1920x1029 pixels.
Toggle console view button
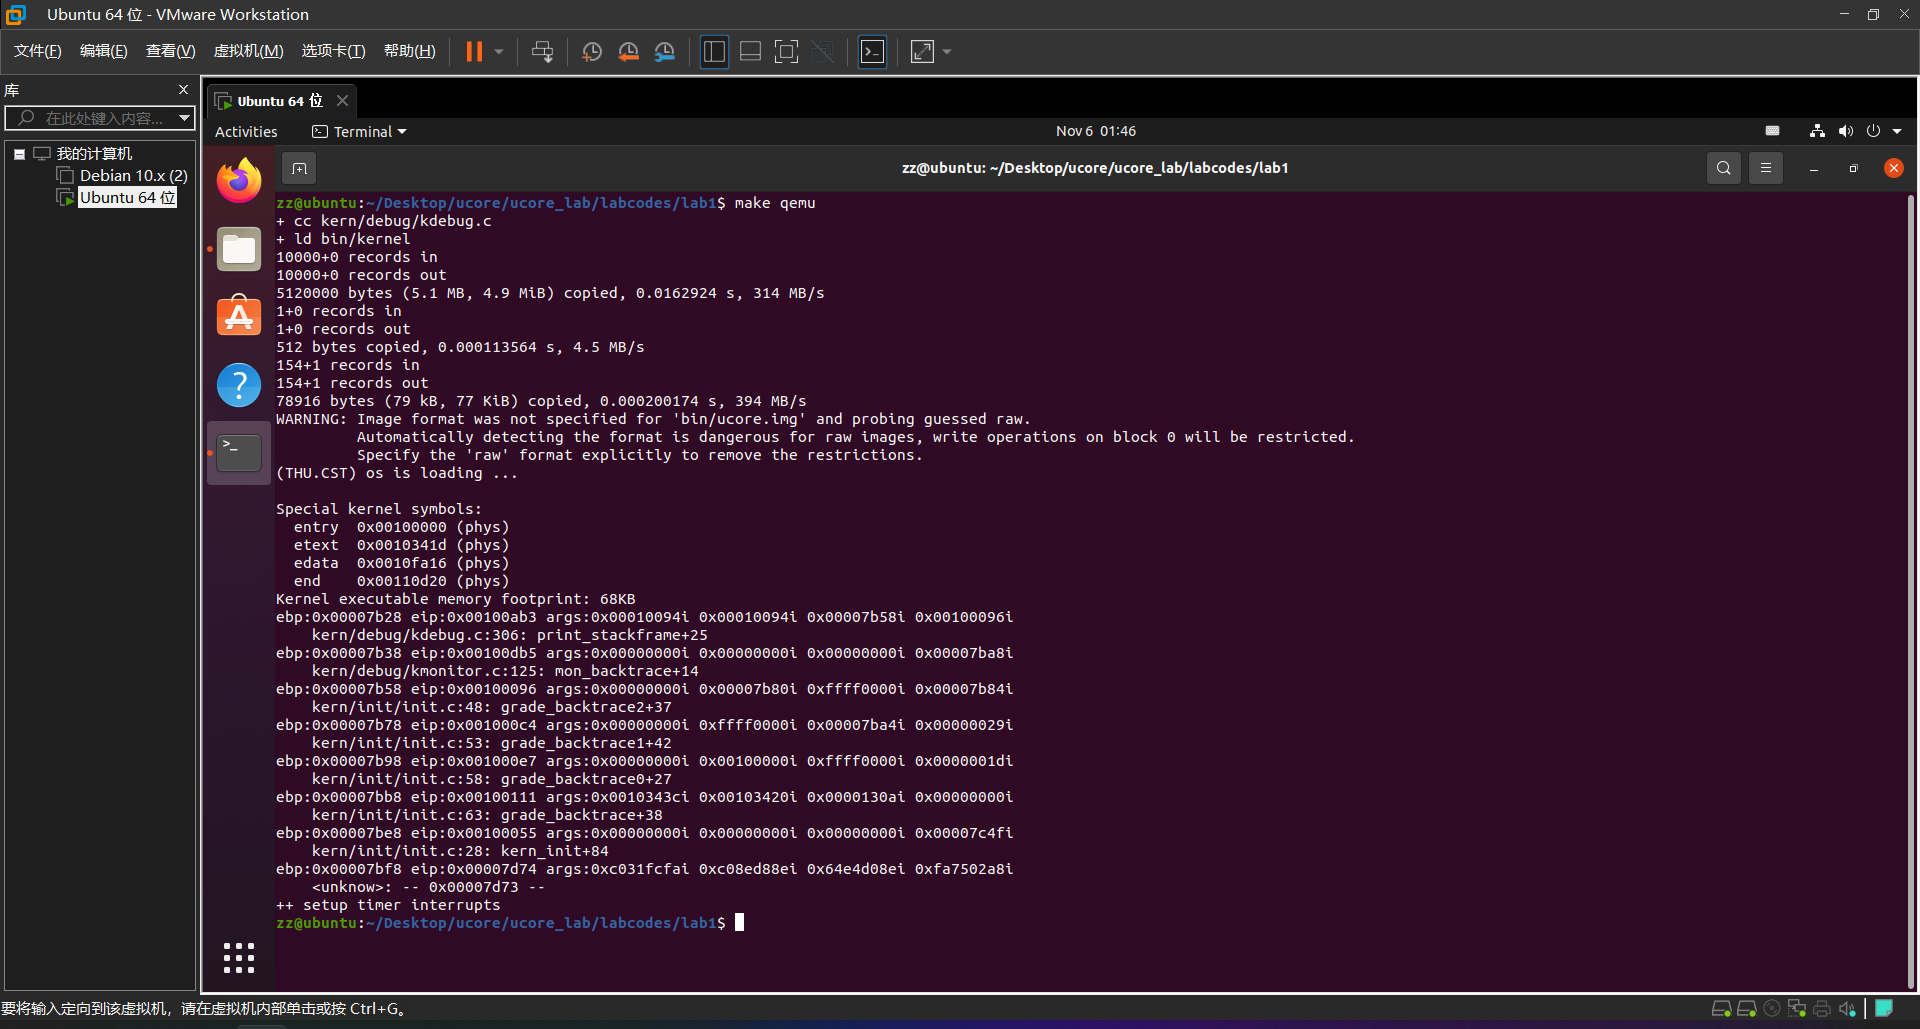873,52
